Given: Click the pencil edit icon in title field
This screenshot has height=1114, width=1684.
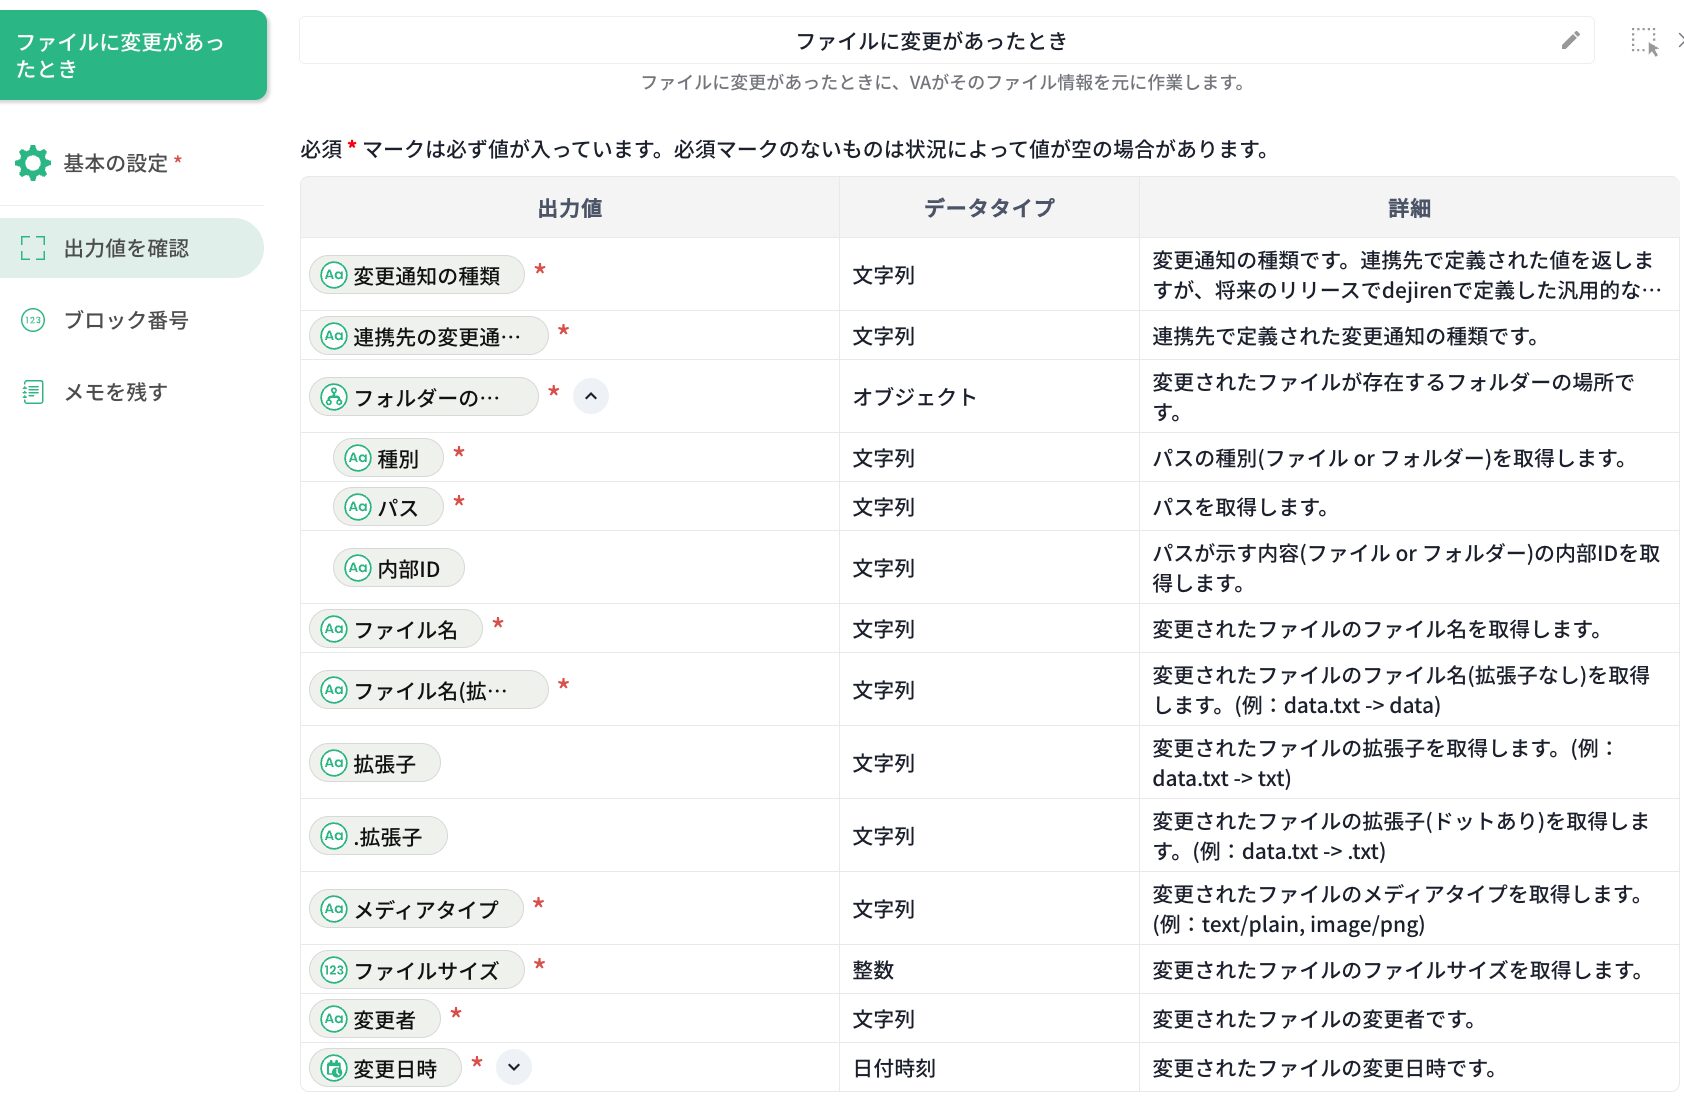Looking at the screenshot, I should coord(1570,40).
